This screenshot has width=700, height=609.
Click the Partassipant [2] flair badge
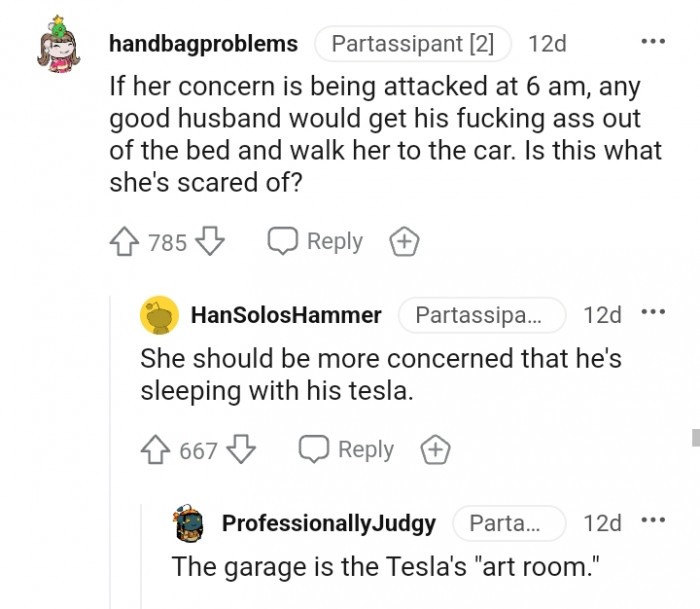click(412, 44)
